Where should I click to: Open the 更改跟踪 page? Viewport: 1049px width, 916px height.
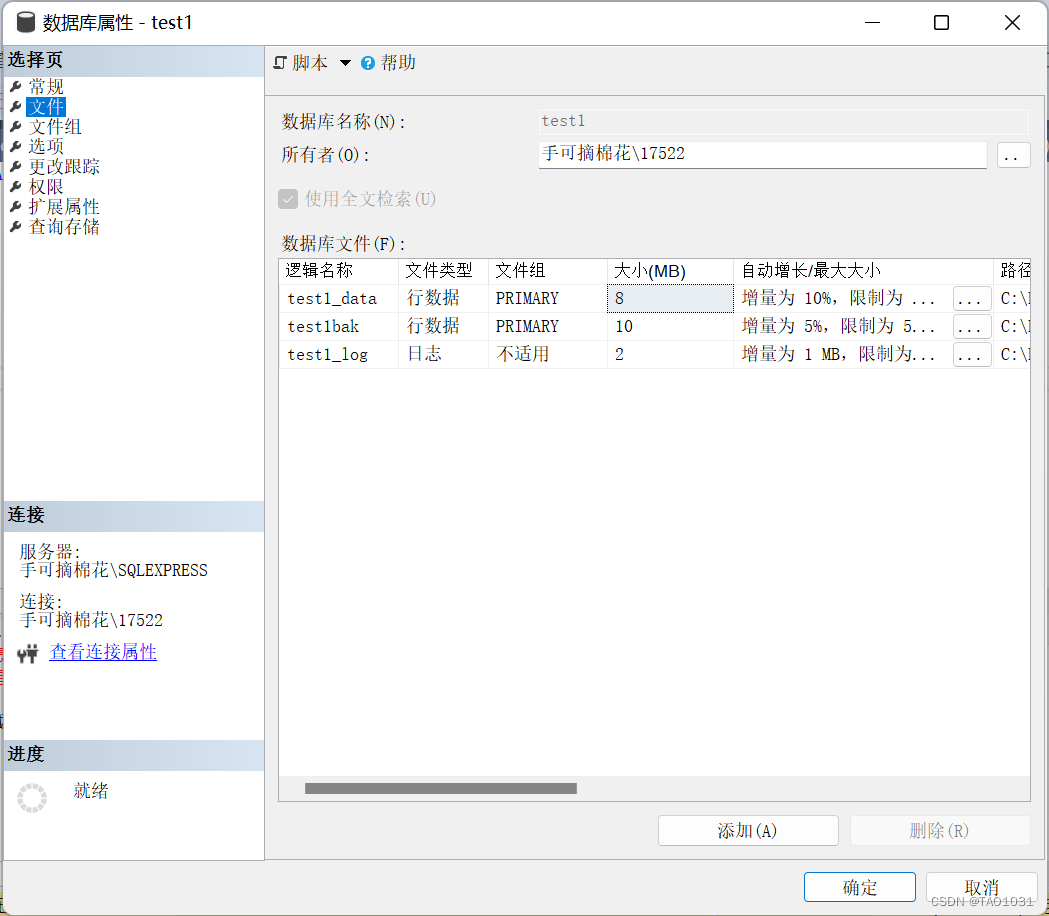64,166
